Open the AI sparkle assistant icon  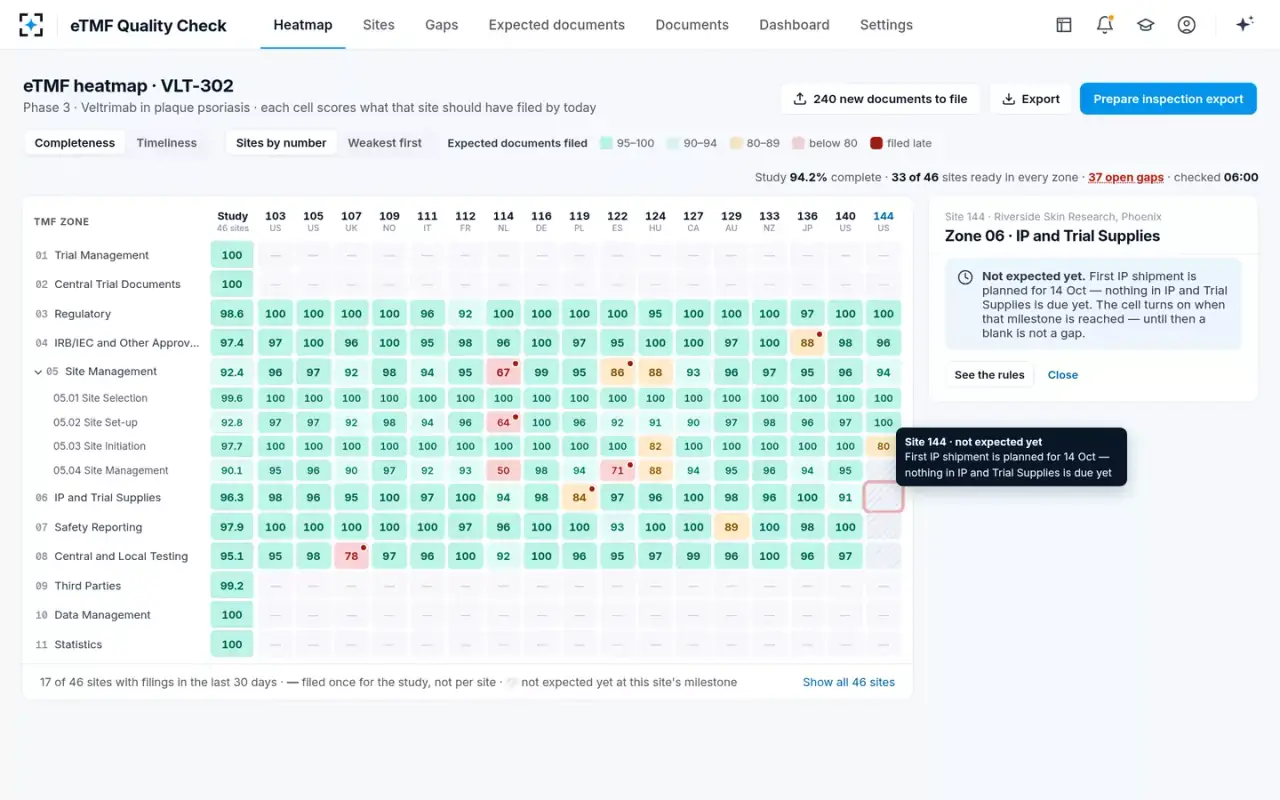[x=1245, y=25]
